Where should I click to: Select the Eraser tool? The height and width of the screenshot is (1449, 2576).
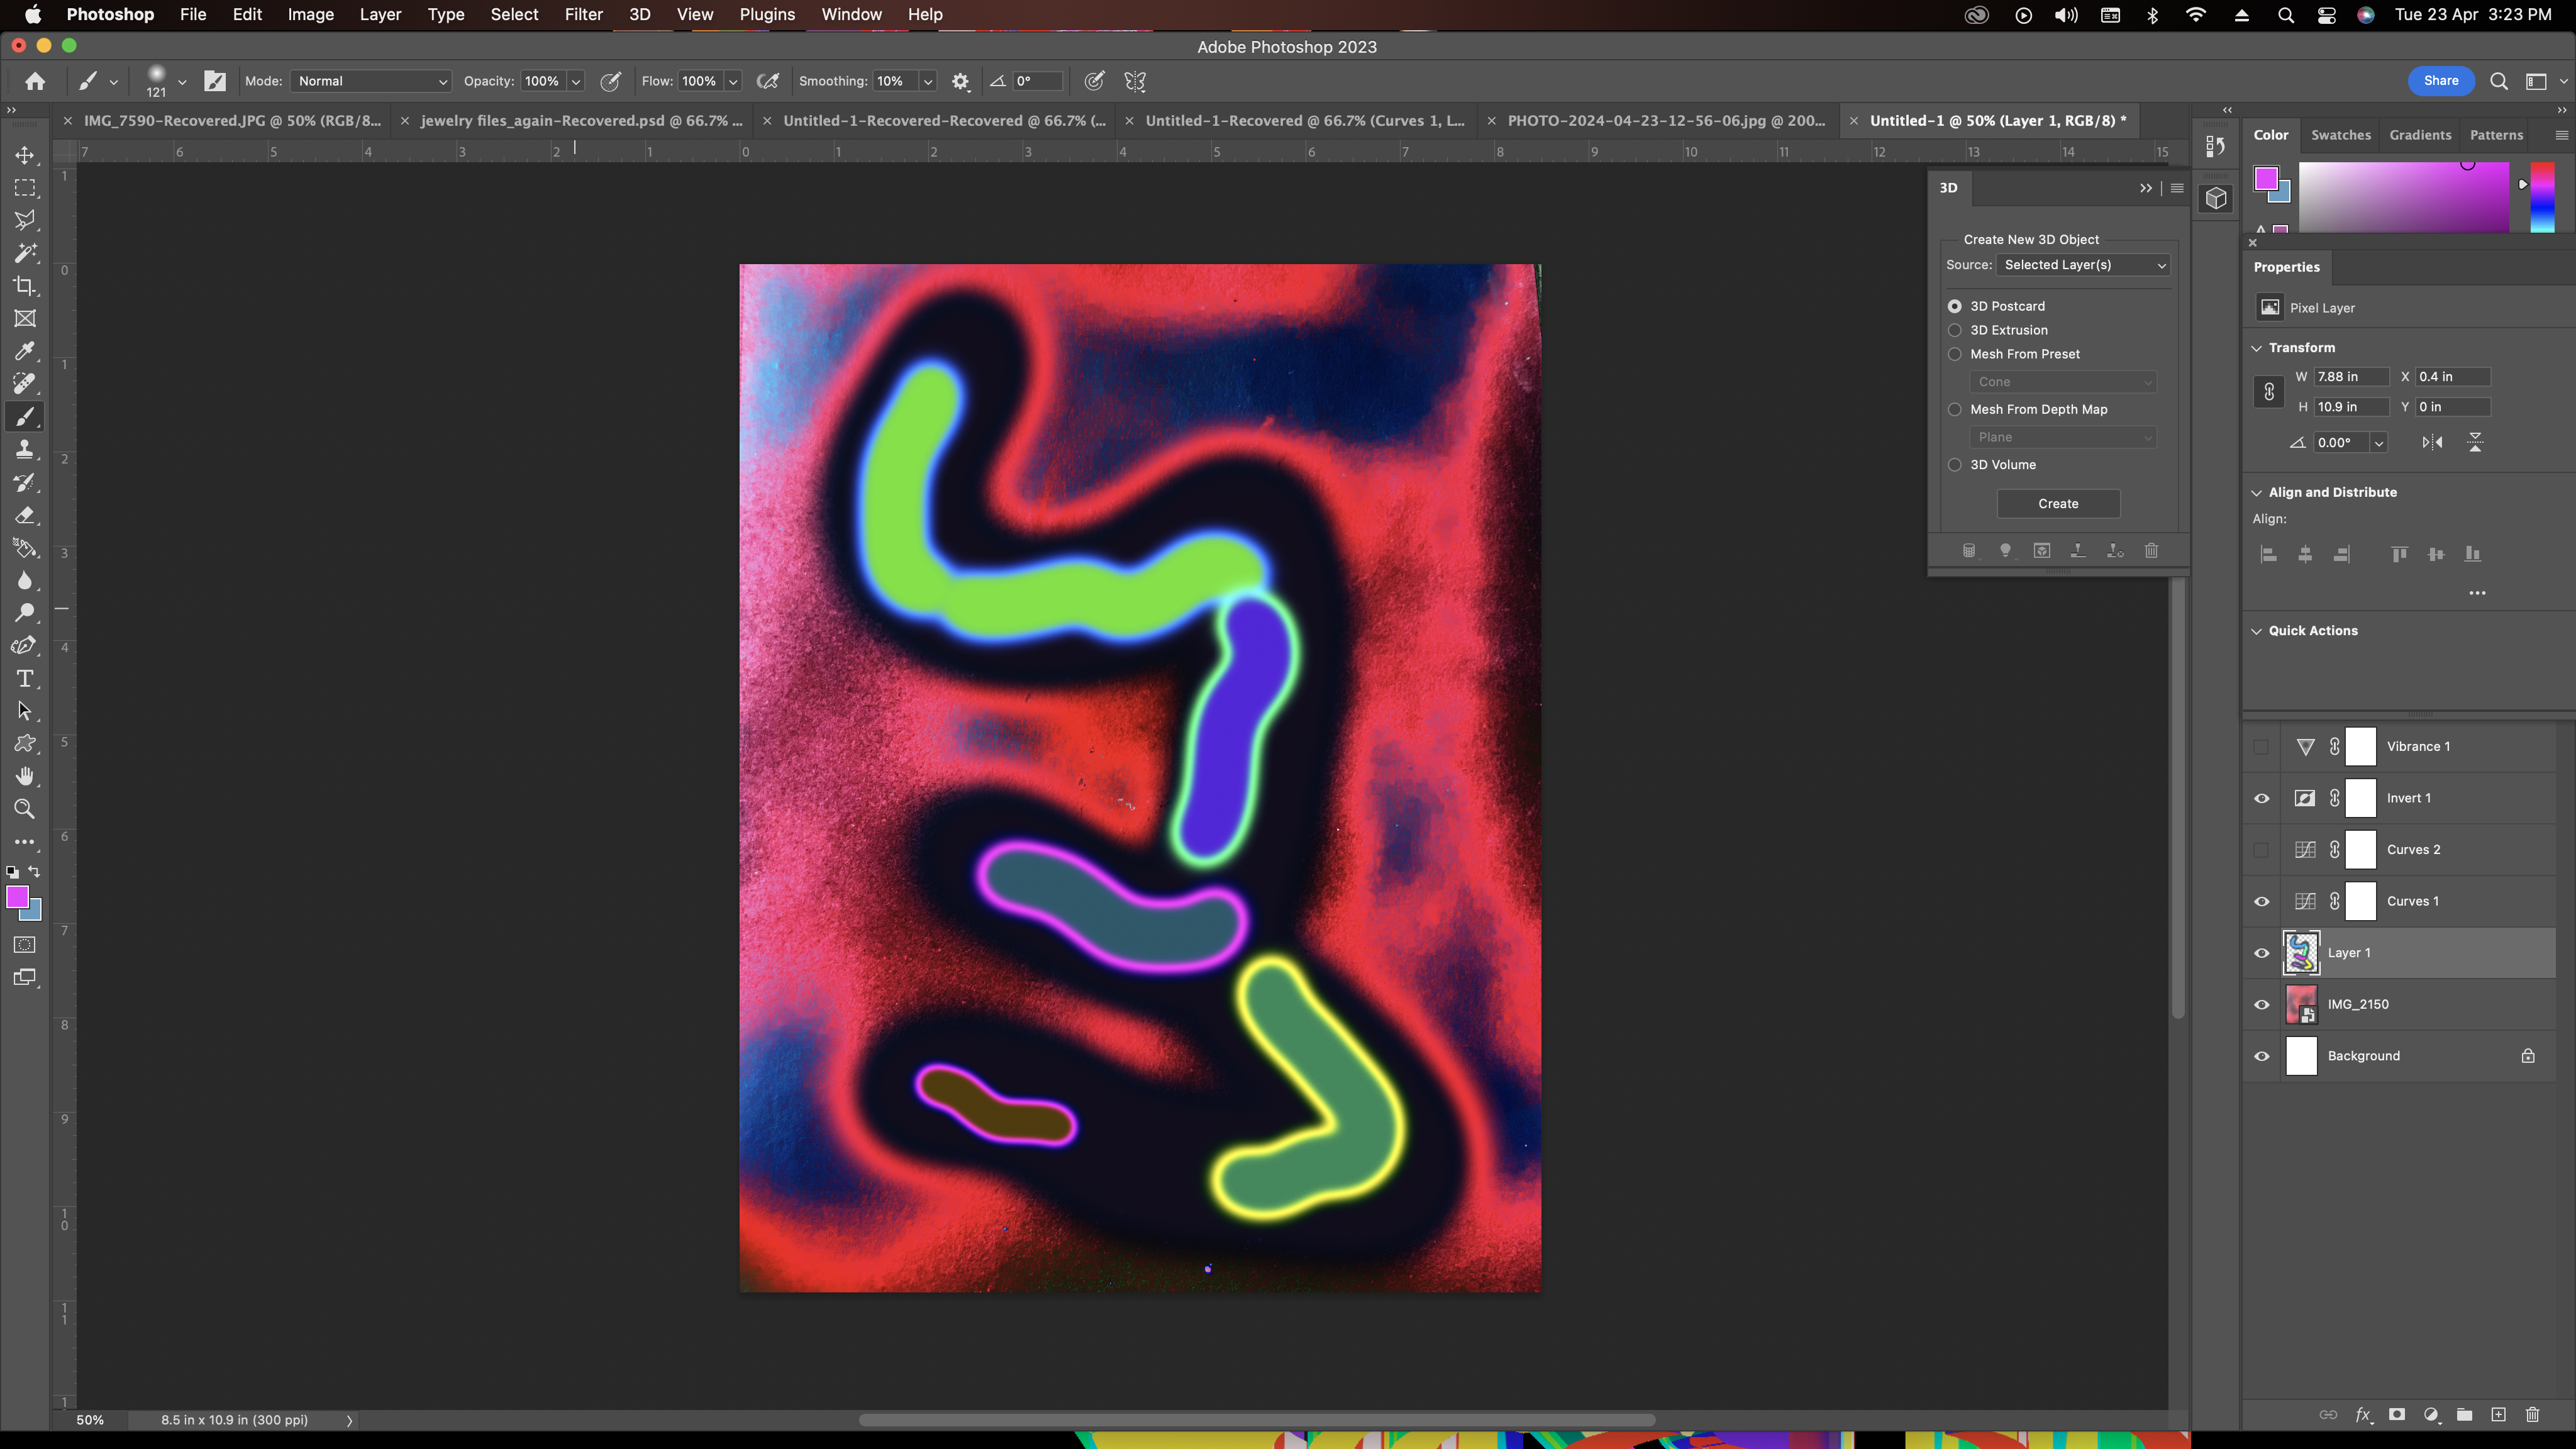point(25,515)
